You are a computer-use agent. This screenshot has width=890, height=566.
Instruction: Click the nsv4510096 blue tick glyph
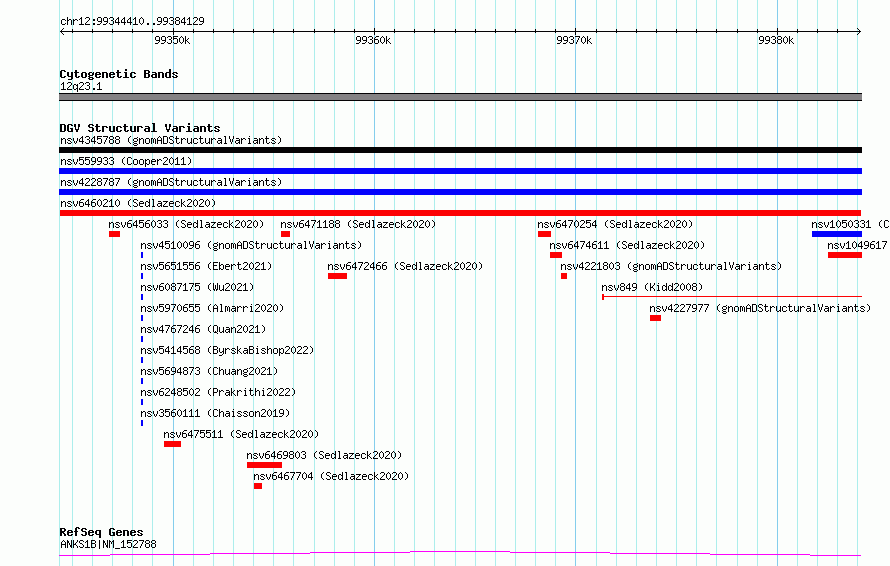142,255
